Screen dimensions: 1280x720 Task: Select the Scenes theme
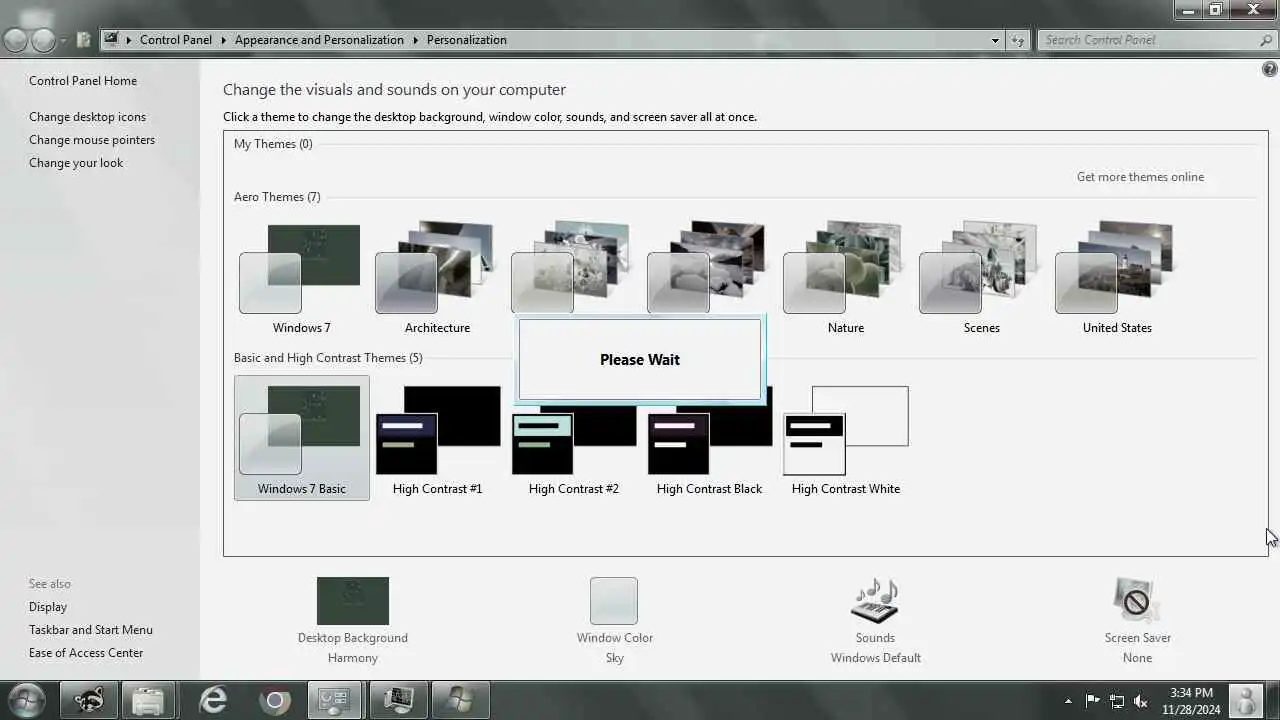981,277
